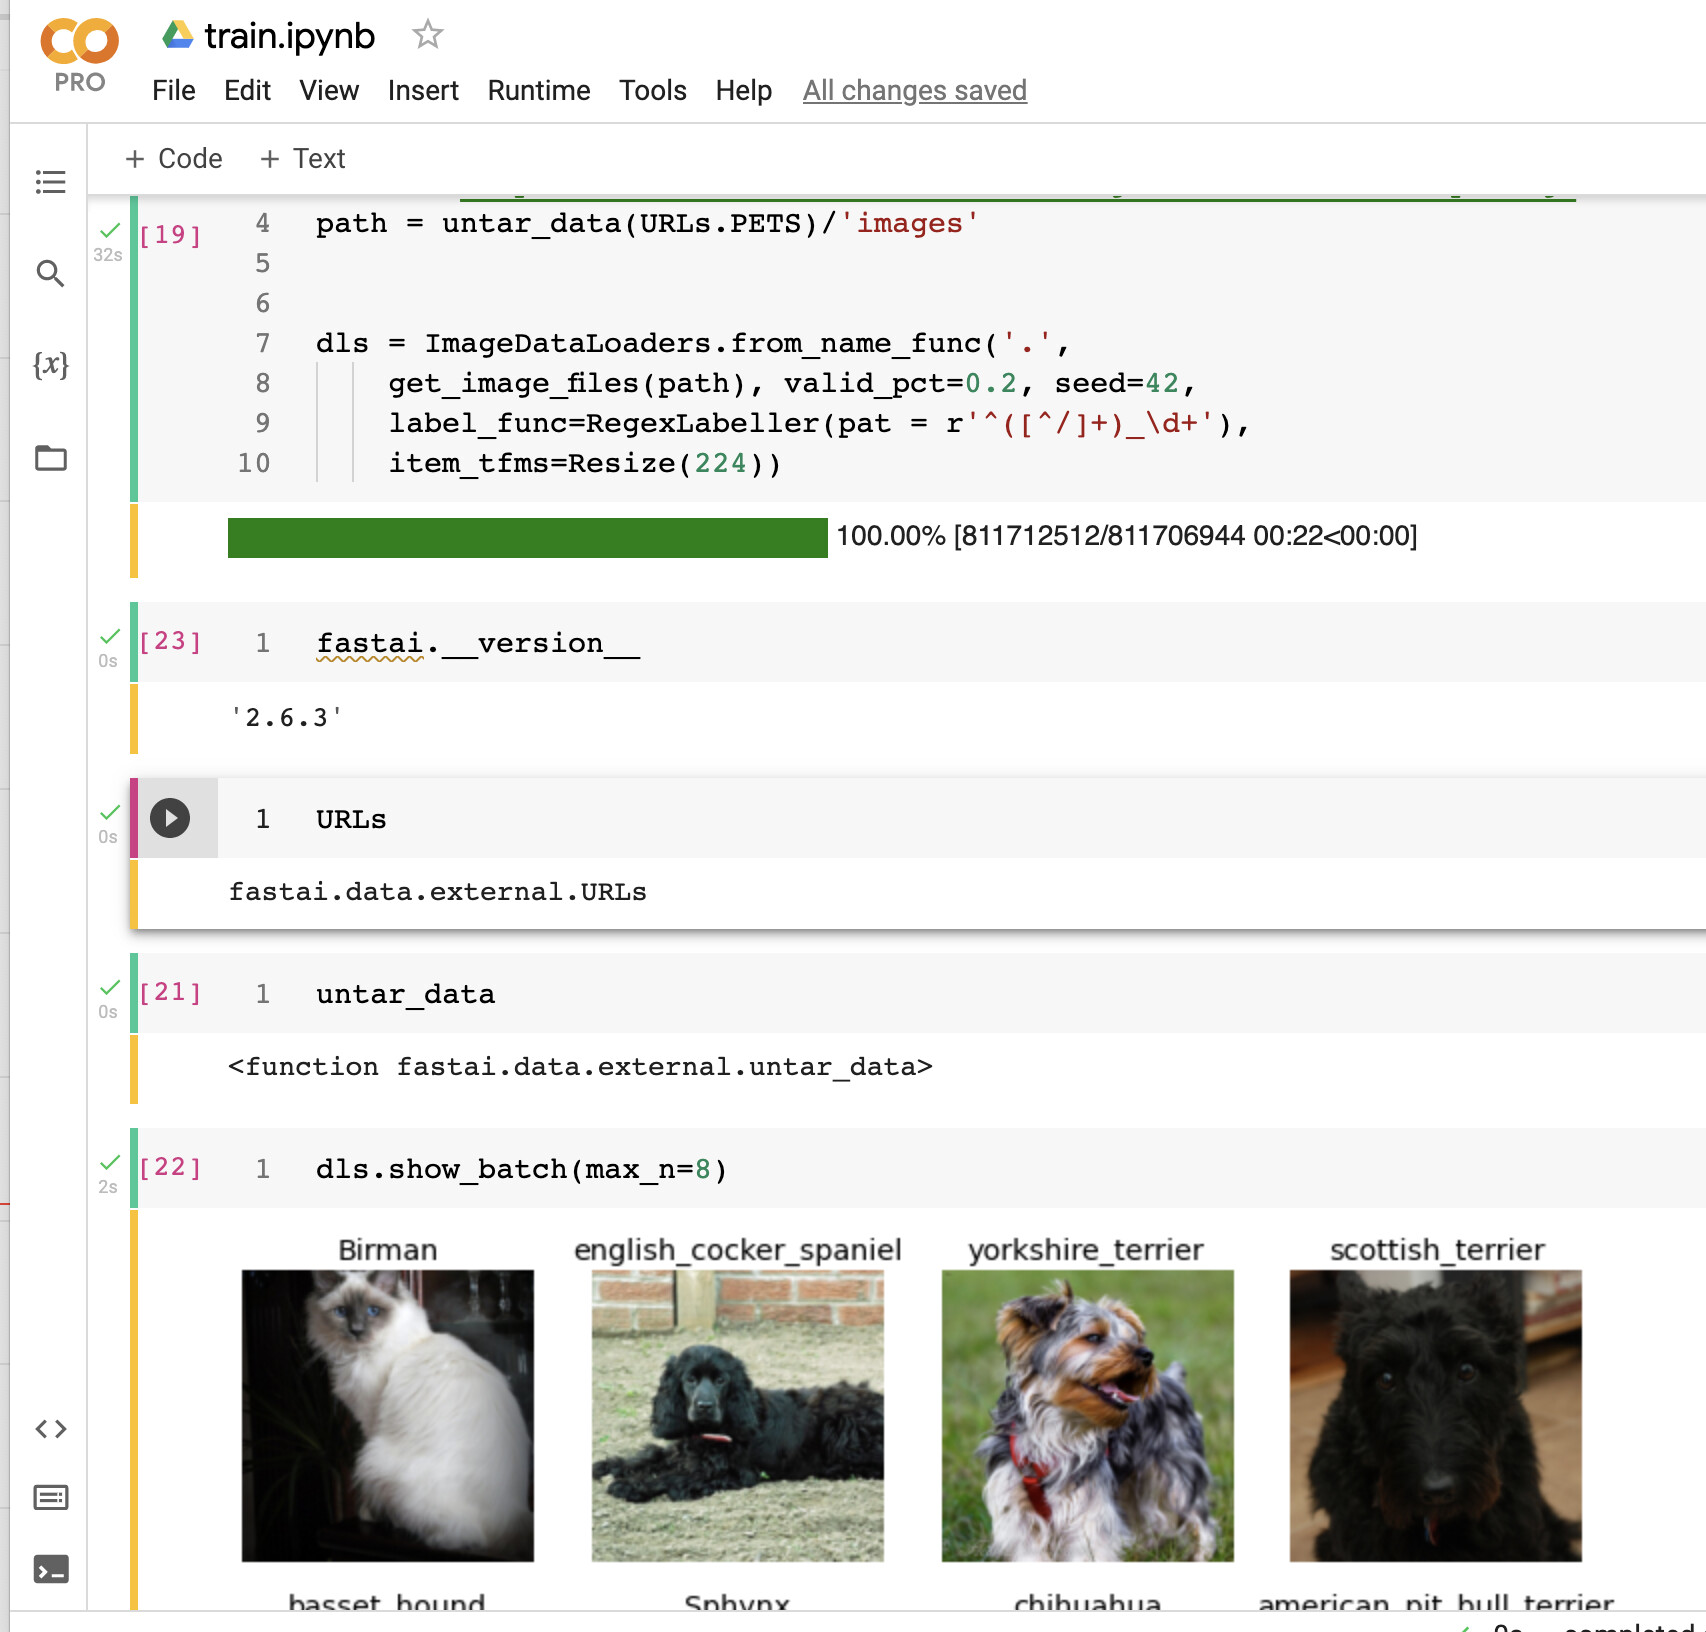Open the command palette icon
The image size is (1706, 1632).
click(x=51, y=1497)
